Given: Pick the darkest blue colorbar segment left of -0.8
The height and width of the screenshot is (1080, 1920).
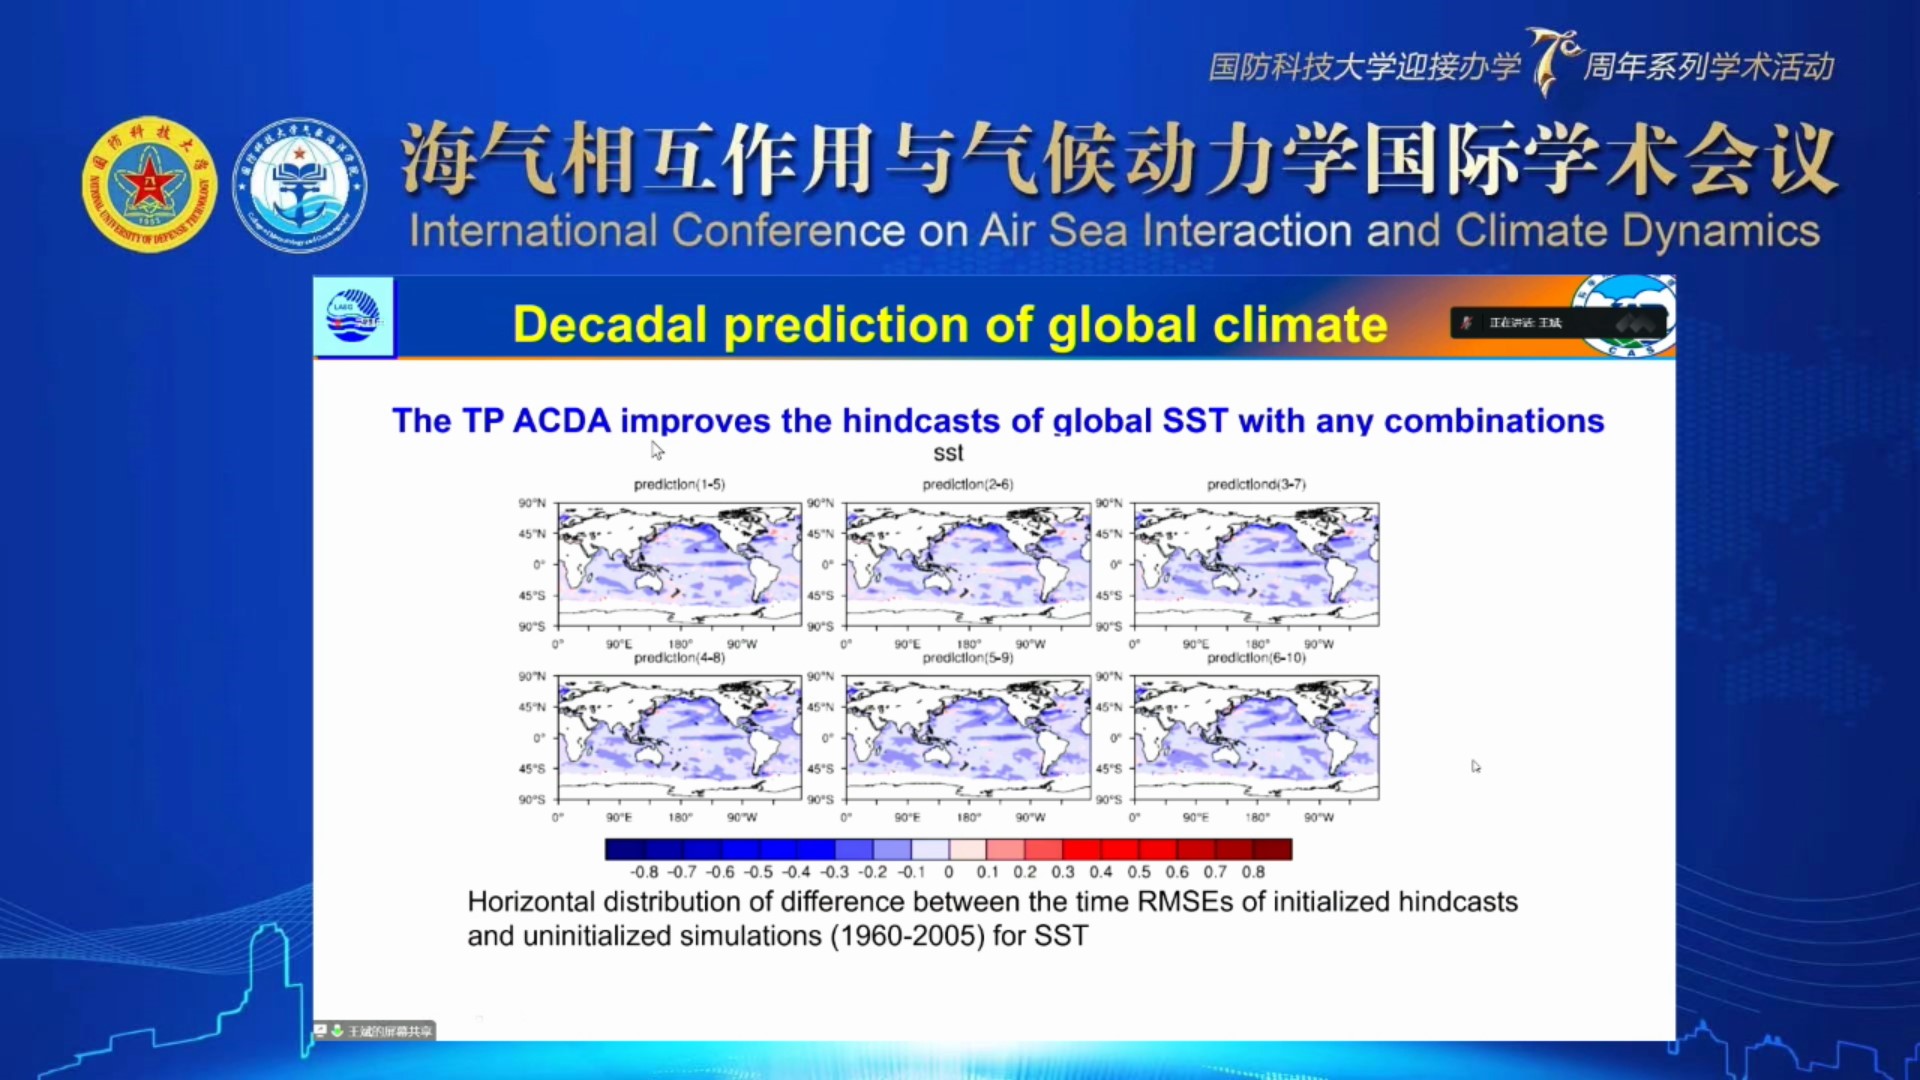Looking at the screenshot, I should [x=624, y=850].
